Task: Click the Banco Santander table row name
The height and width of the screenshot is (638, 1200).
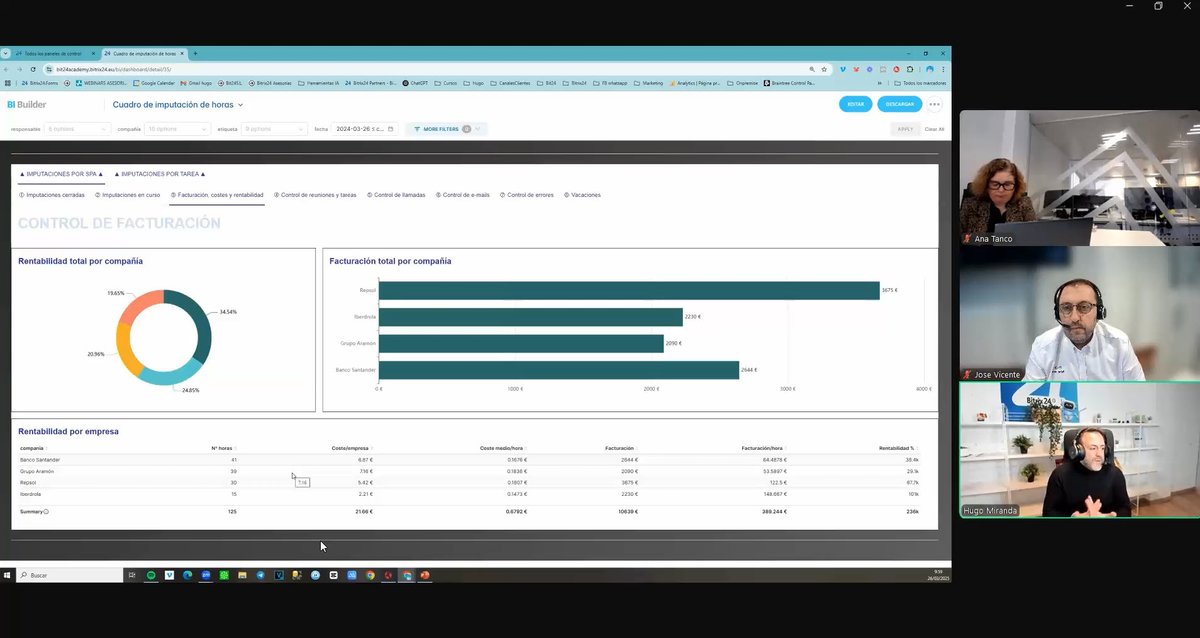Action: [40, 459]
